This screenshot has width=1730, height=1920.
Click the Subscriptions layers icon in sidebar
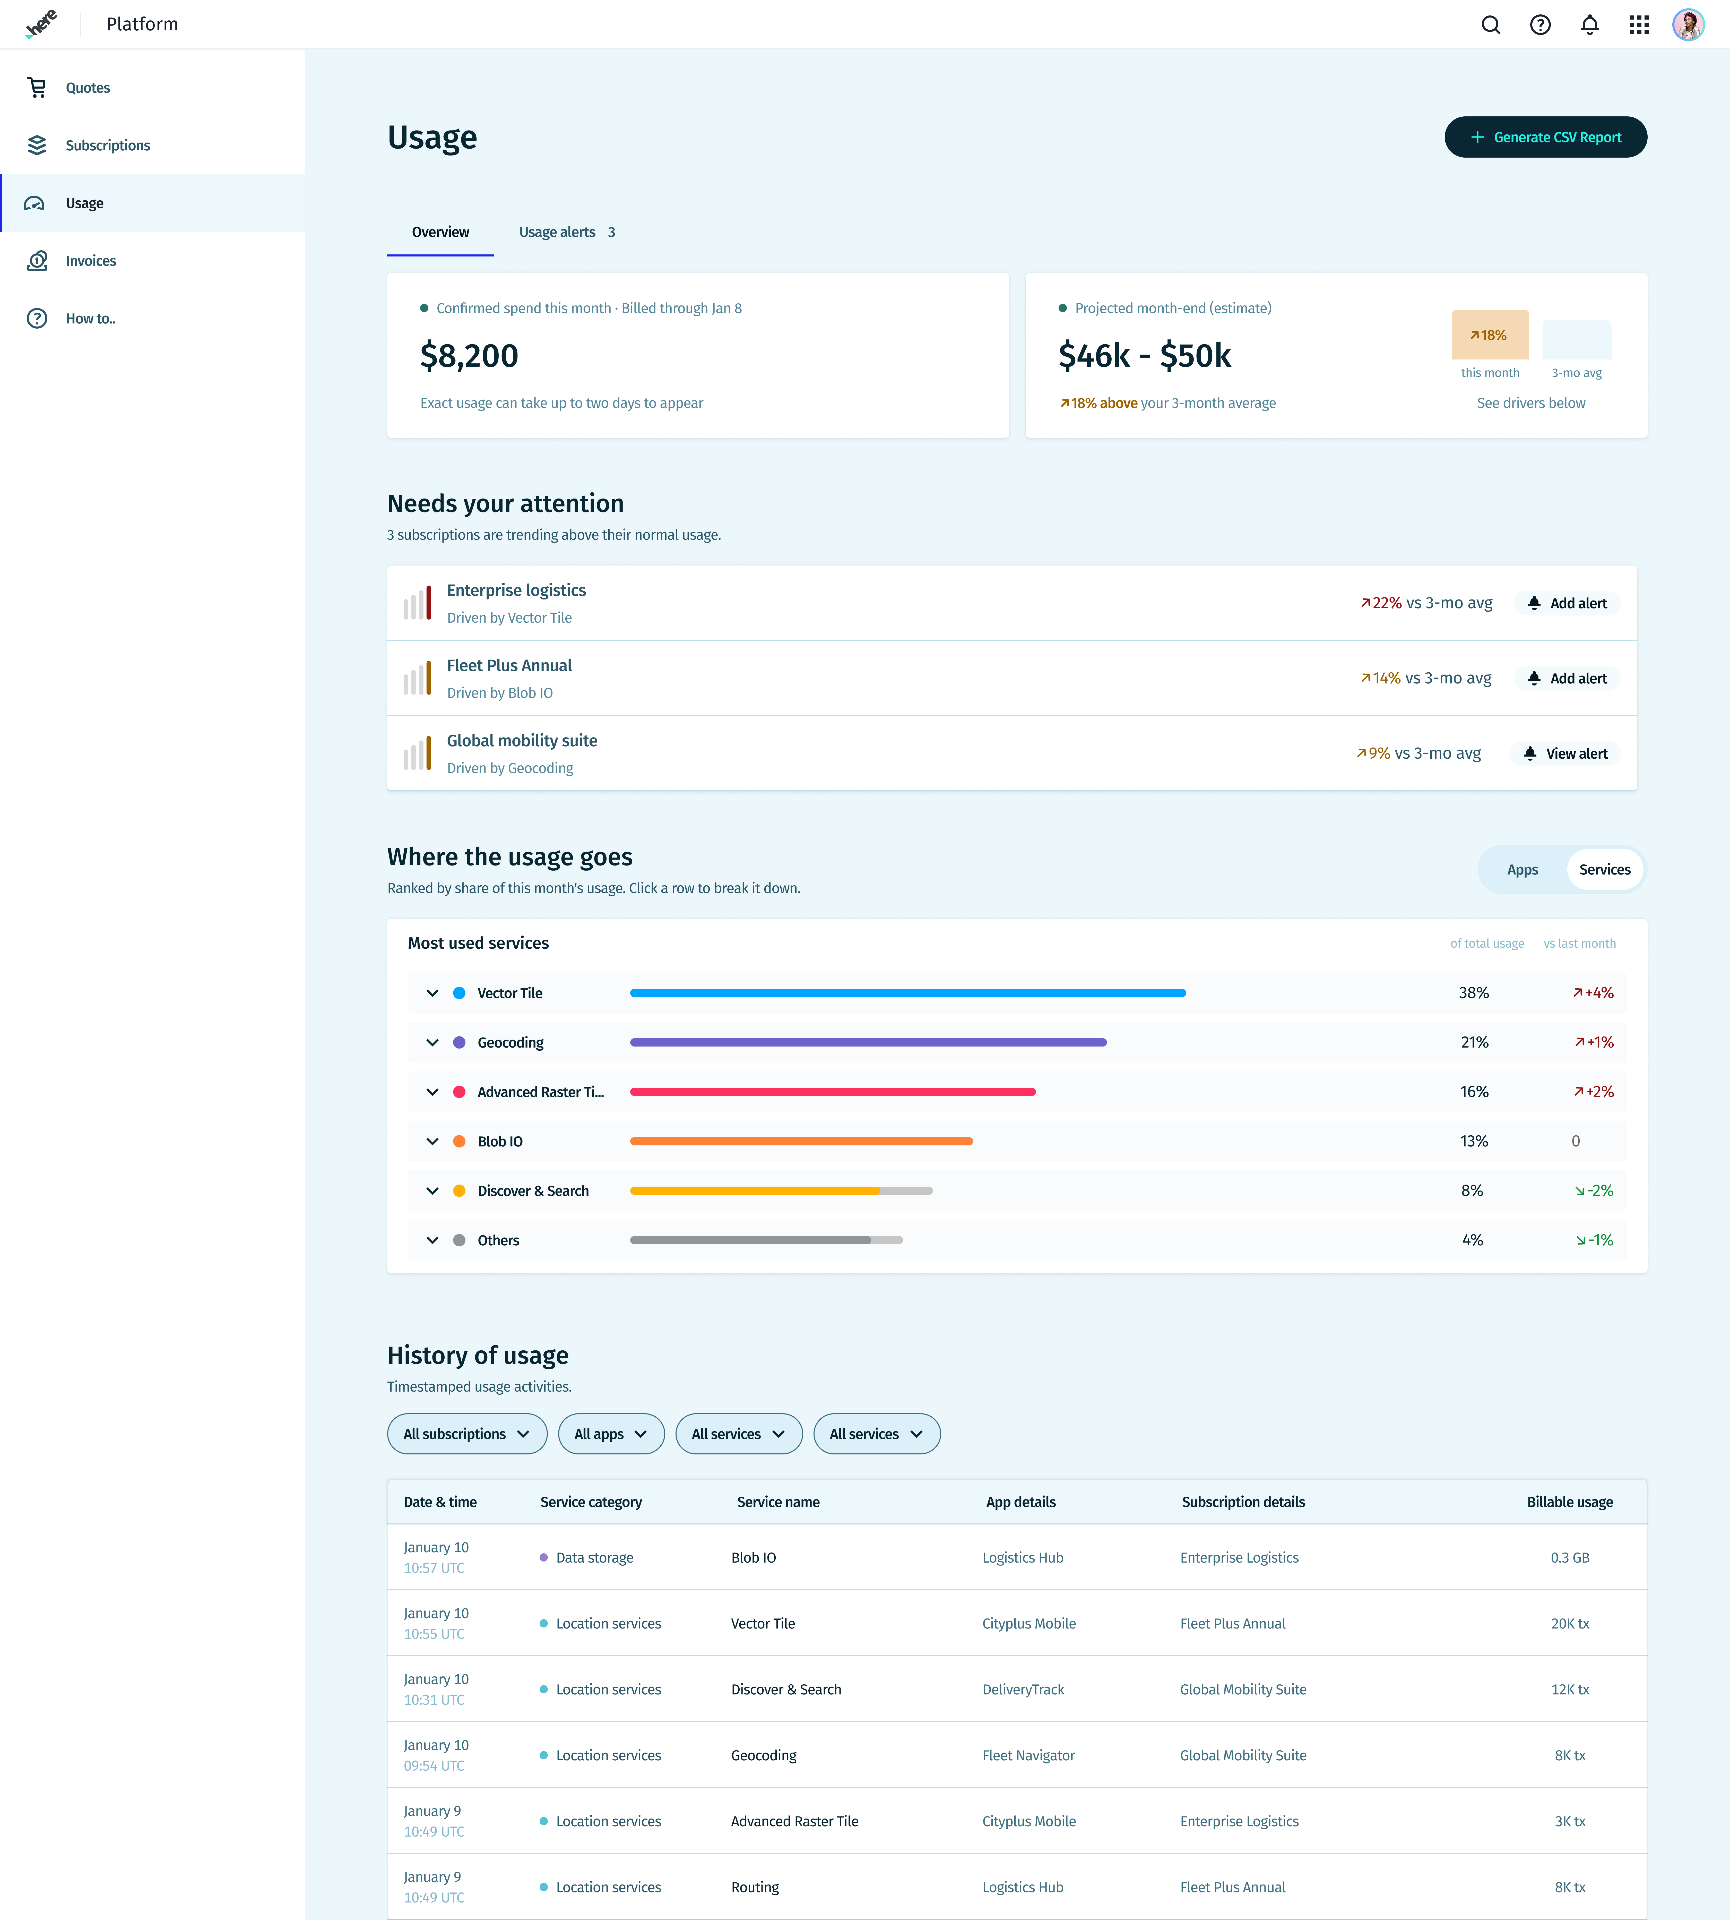coord(37,145)
